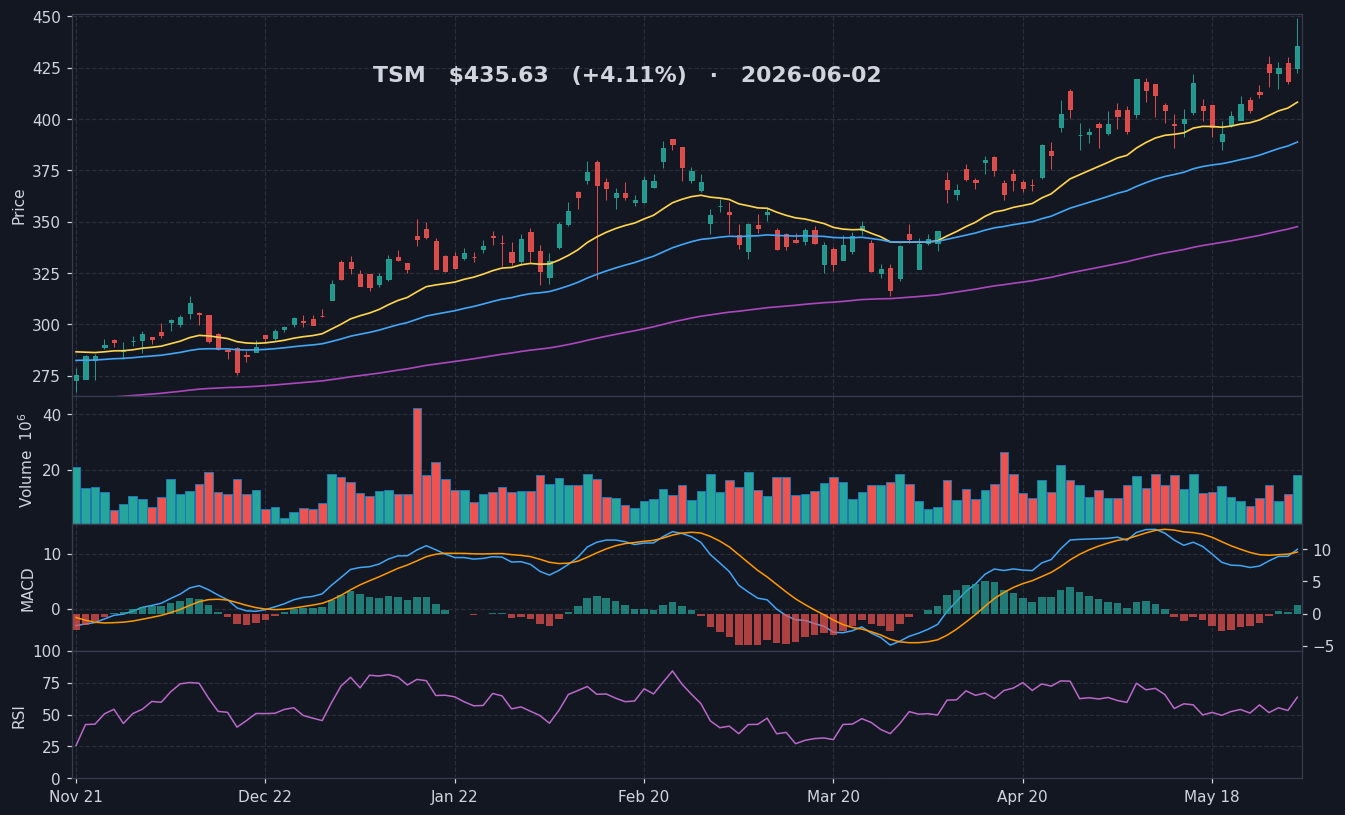
Task: Click the Dec 22 date tick label
Action: point(265,797)
